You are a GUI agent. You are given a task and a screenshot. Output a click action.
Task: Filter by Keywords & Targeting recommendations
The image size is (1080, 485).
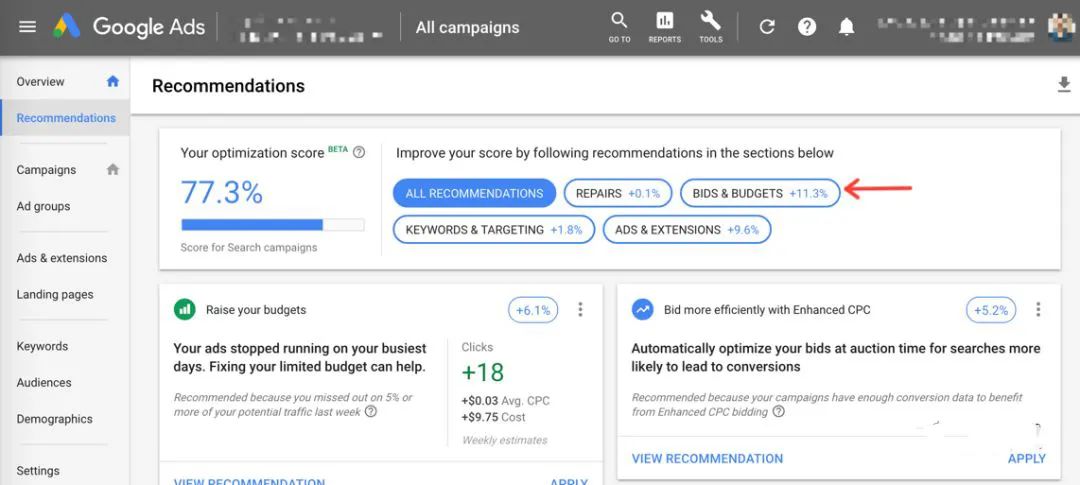(x=493, y=229)
